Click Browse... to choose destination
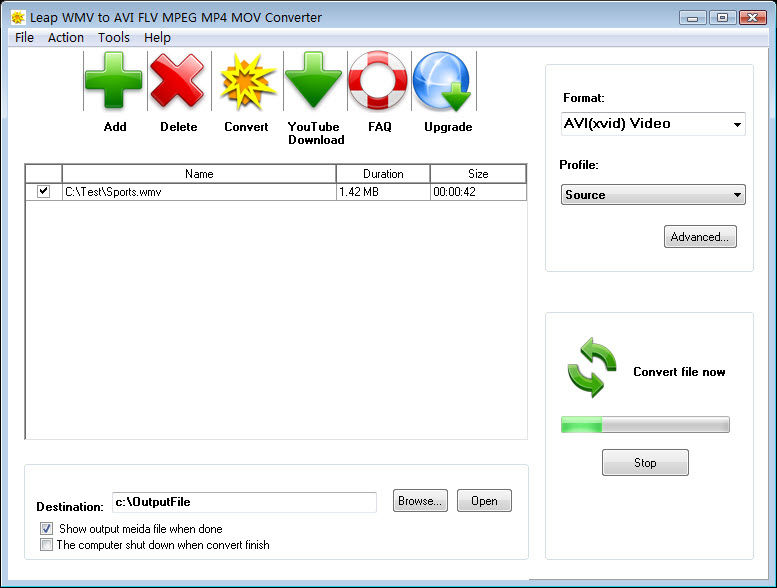Screen dimensions: 777x588 coord(420,501)
